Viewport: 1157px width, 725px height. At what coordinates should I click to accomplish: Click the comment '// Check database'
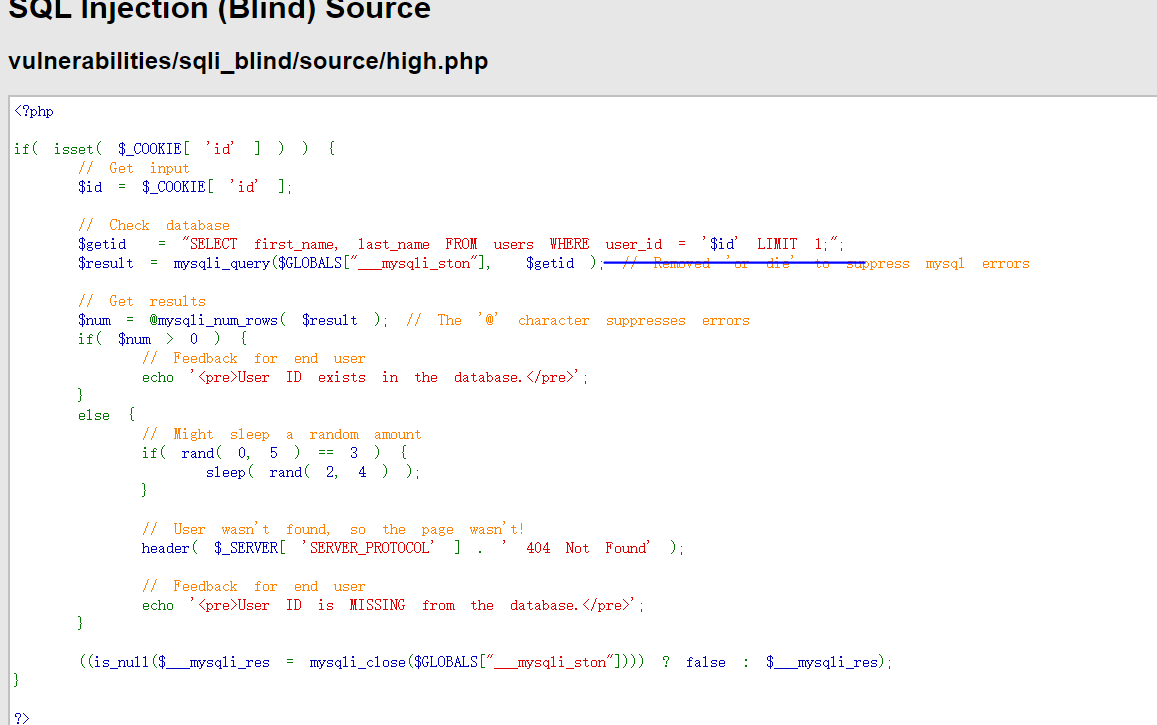[x=154, y=225]
